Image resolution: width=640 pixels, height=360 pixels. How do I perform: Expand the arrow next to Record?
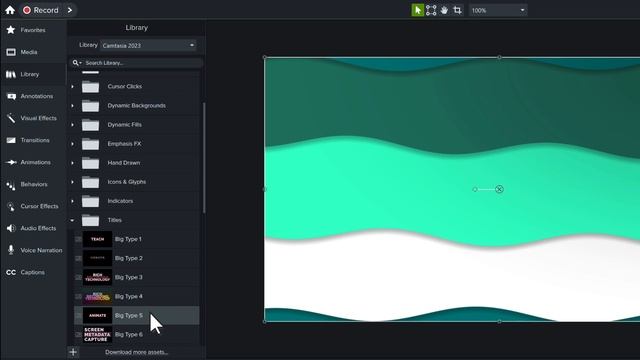tap(70, 10)
